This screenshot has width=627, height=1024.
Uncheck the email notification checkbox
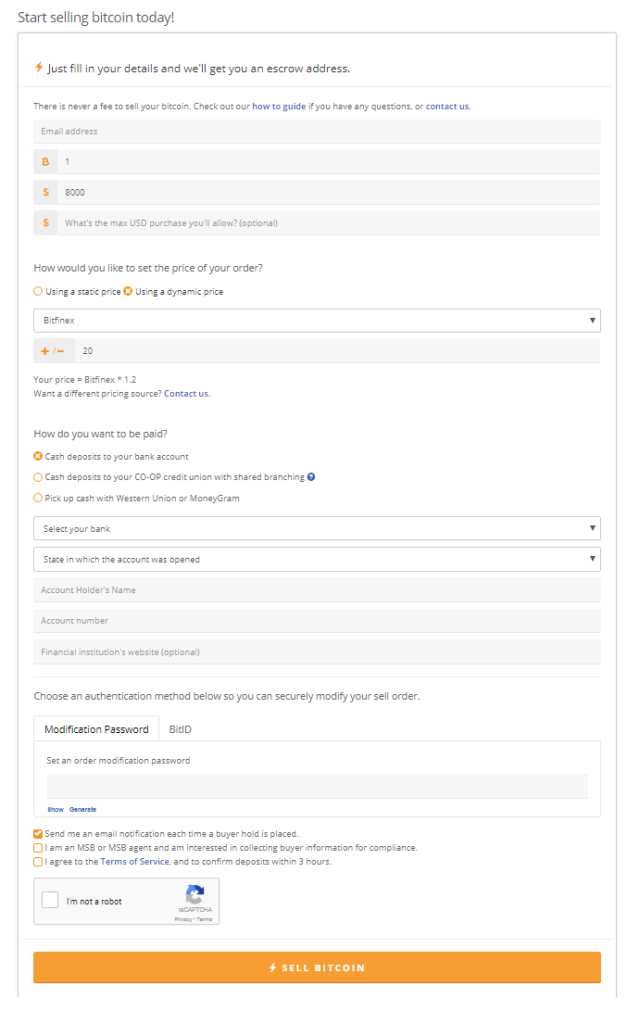tap(38, 833)
